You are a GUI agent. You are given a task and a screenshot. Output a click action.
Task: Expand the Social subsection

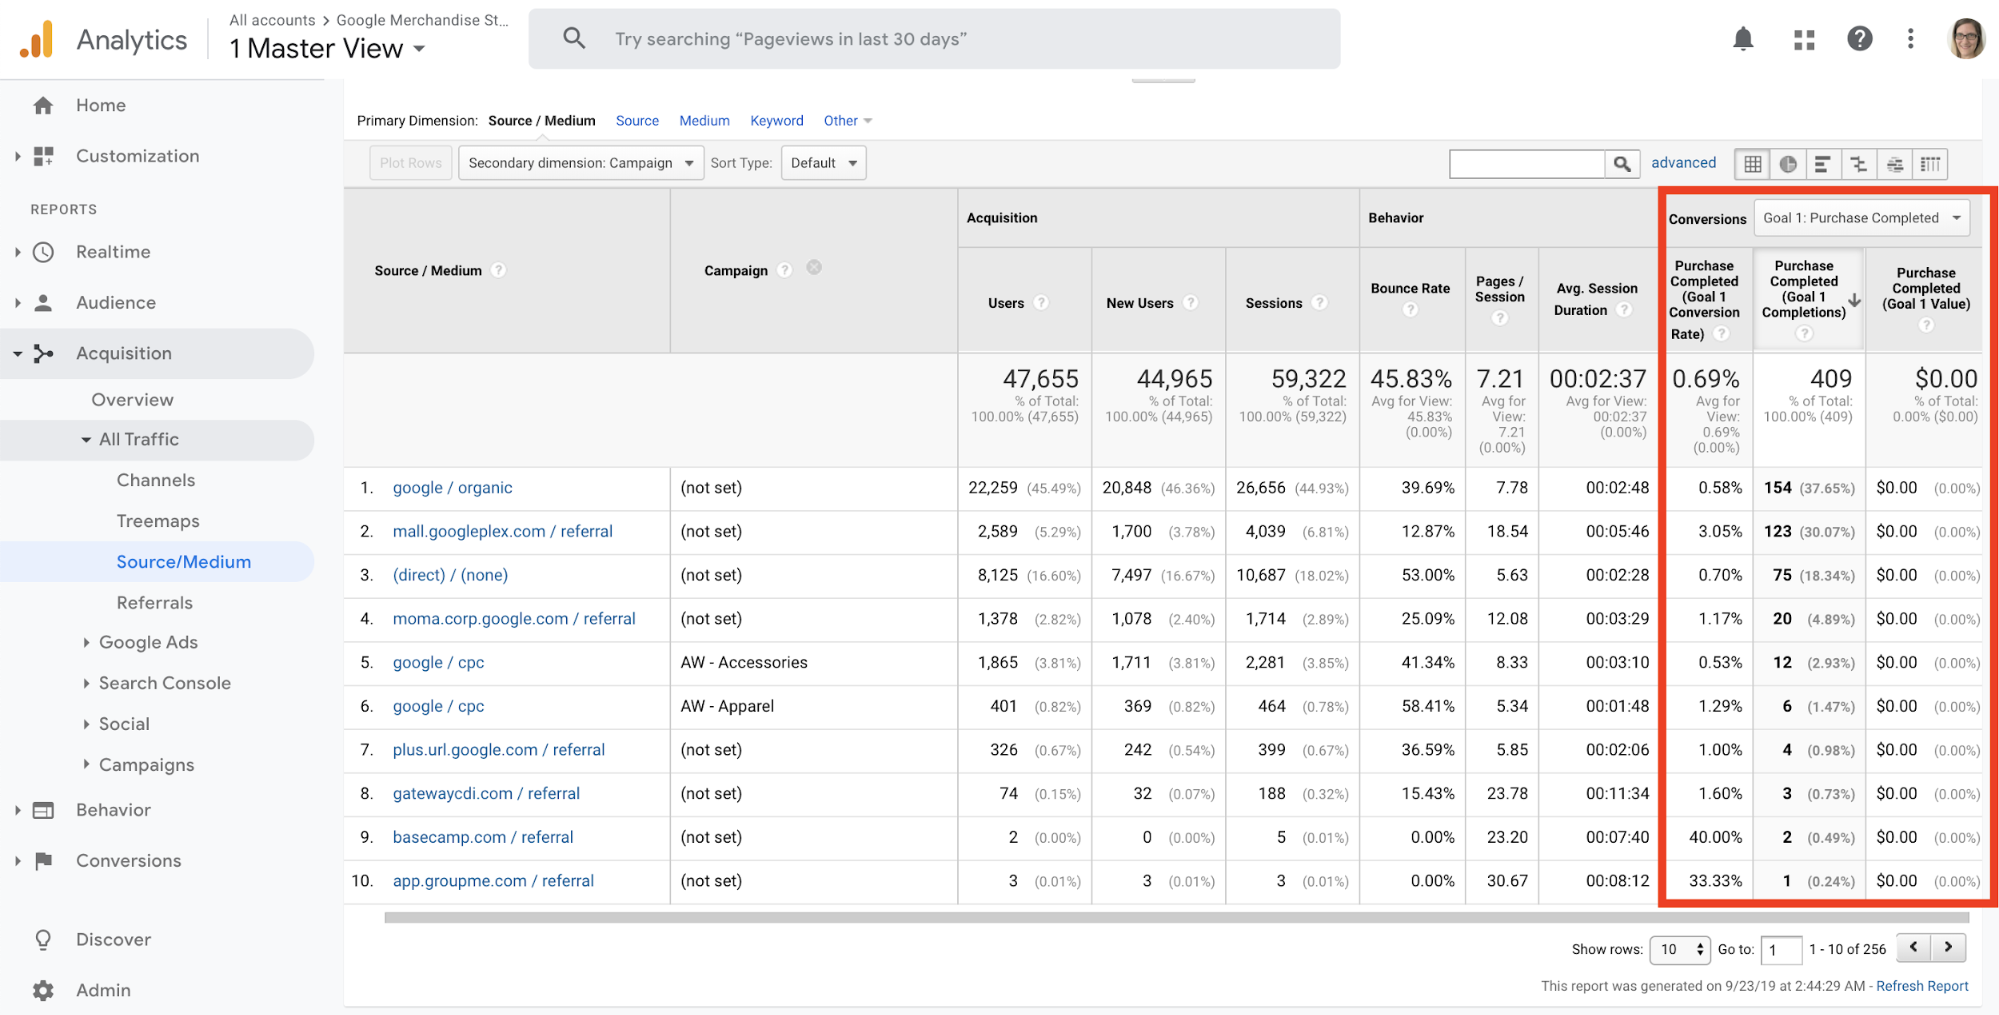coord(86,724)
